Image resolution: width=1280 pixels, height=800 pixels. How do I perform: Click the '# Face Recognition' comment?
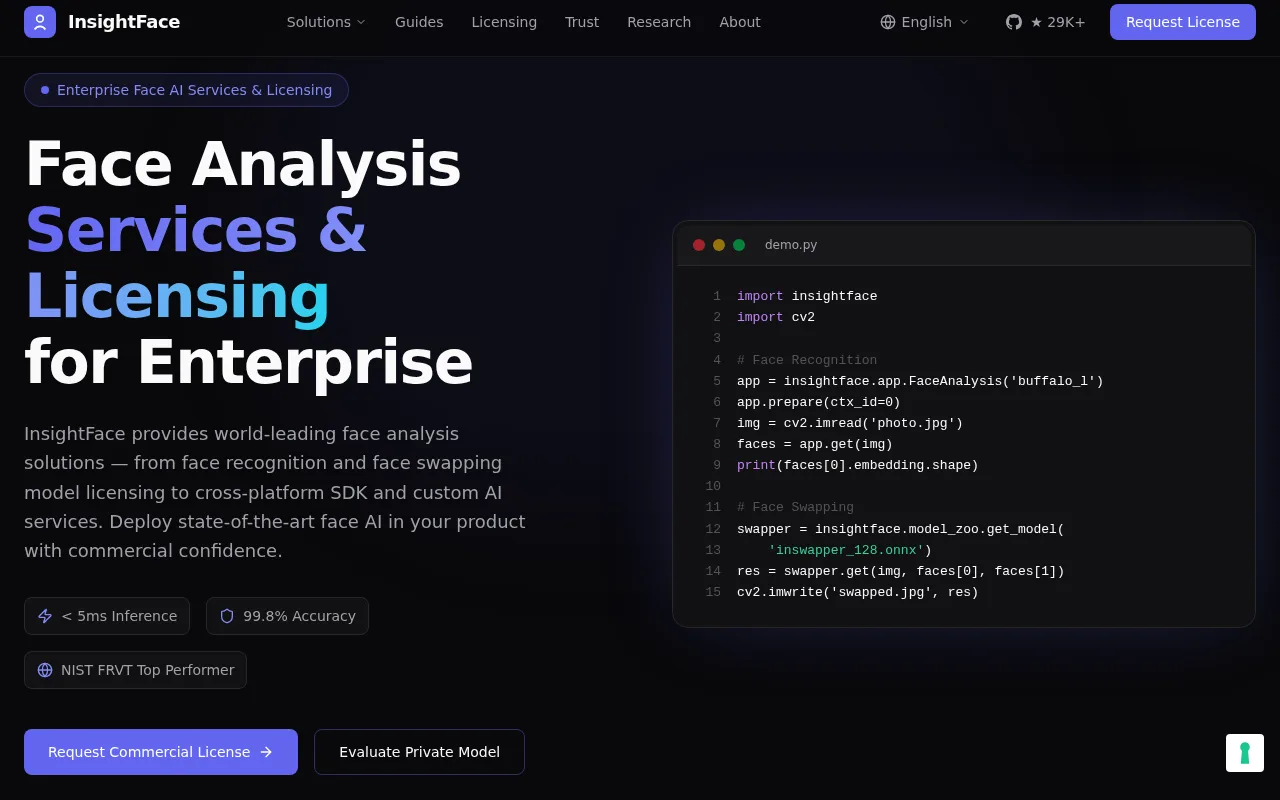pos(807,360)
